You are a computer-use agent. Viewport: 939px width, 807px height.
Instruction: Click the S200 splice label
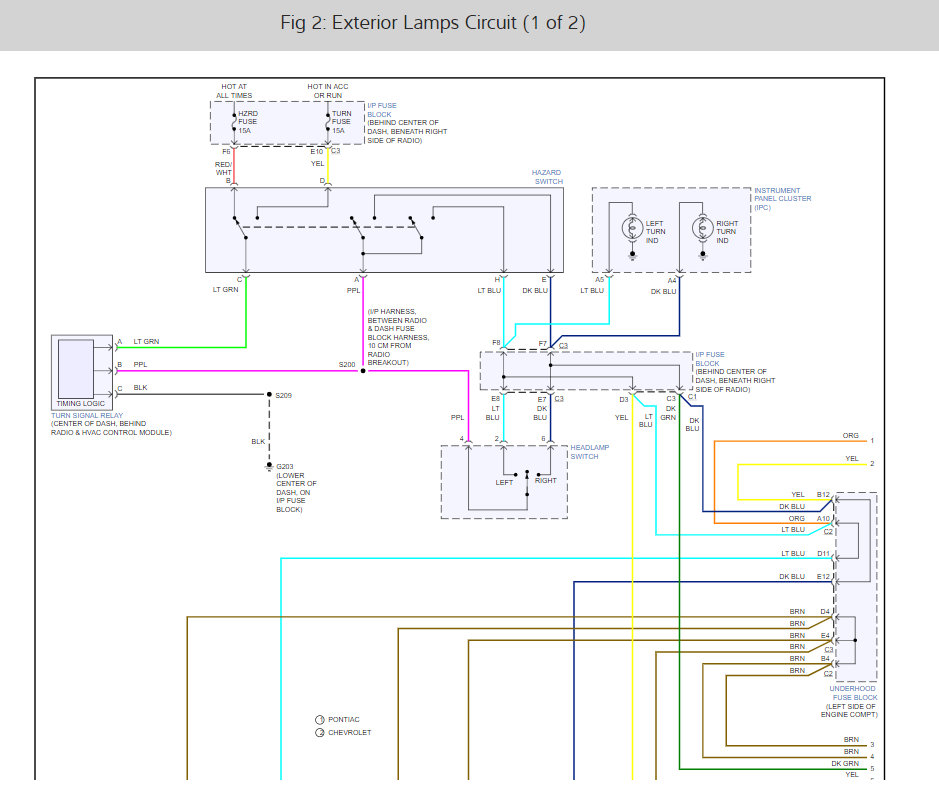pos(347,364)
